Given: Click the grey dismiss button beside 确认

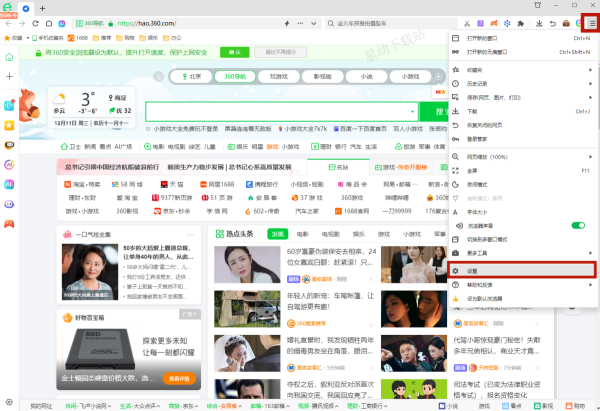Looking at the screenshot, I should tap(280, 52).
